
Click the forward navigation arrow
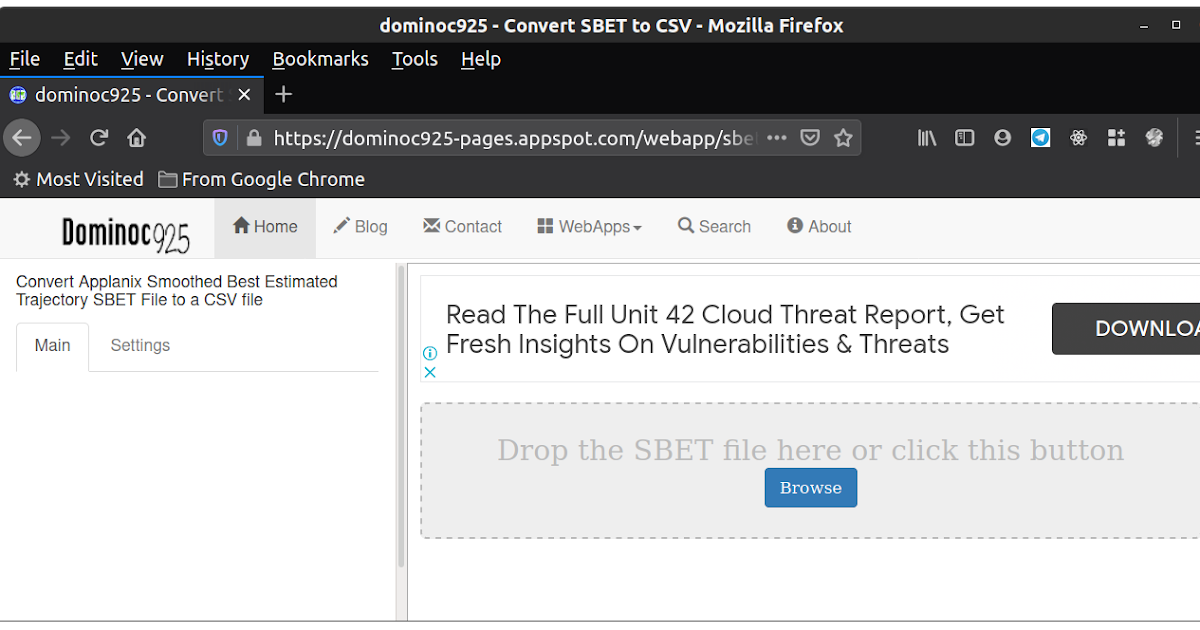60,137
